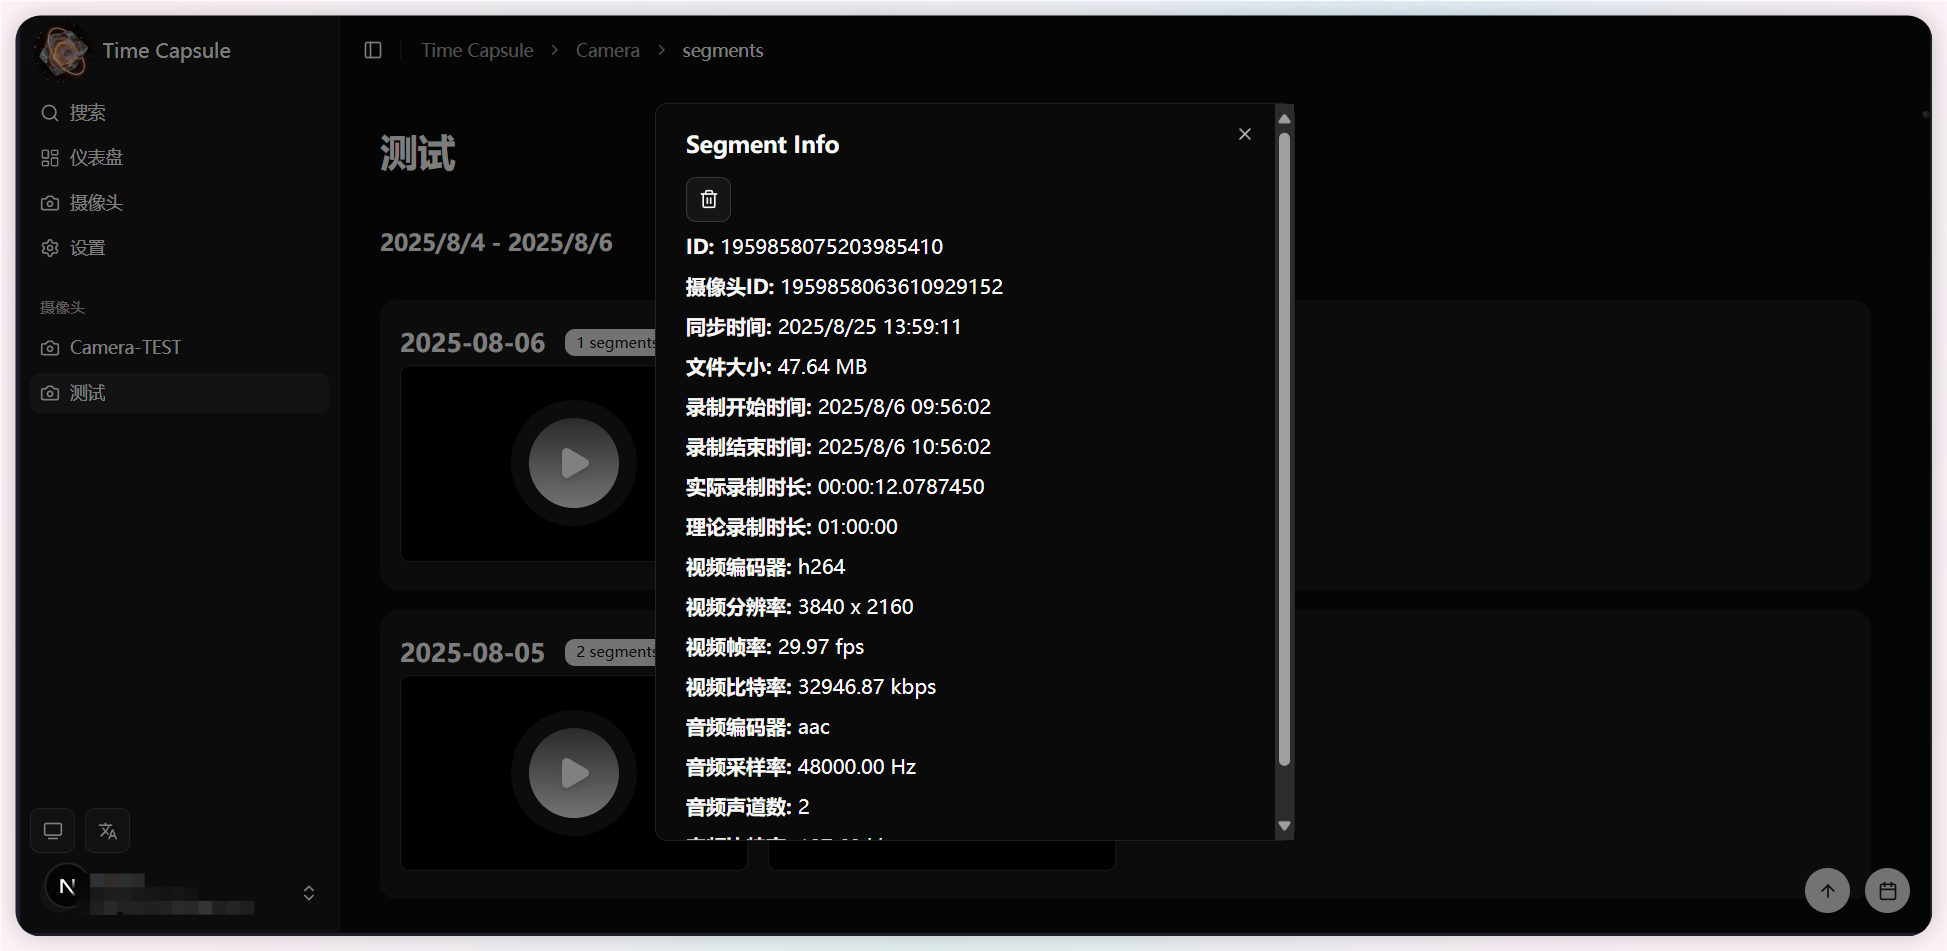Select 测试 camera in sidebar
This screenshot has width=1947, height=951.
point(87,393)
